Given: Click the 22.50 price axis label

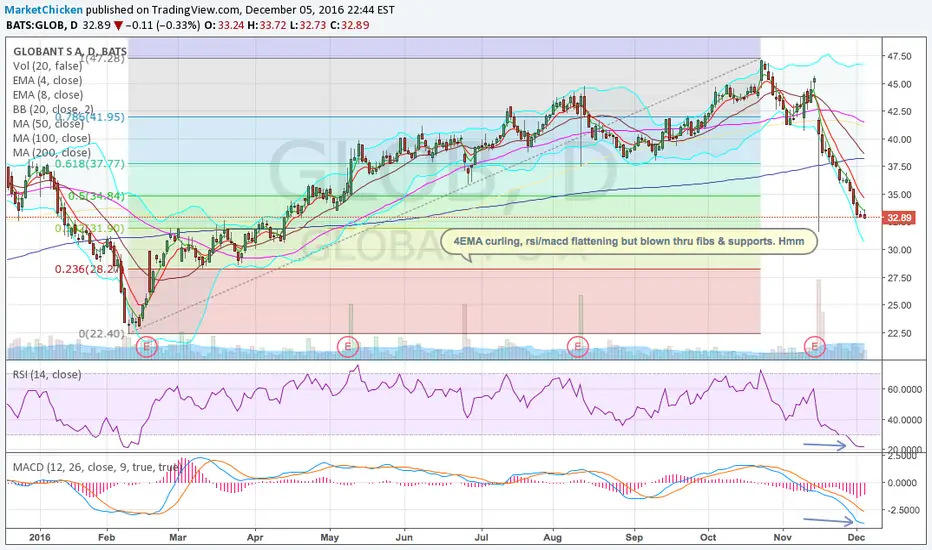Looking at the screenshot, I should [899, 333].
